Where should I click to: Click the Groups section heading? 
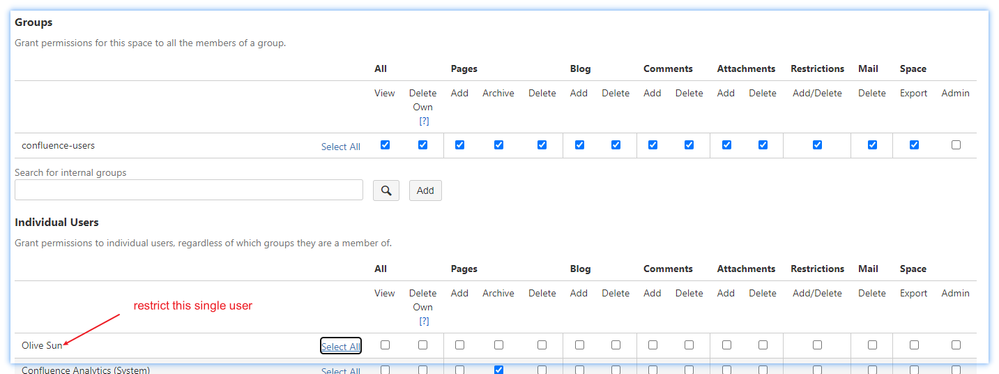(33, 22)
